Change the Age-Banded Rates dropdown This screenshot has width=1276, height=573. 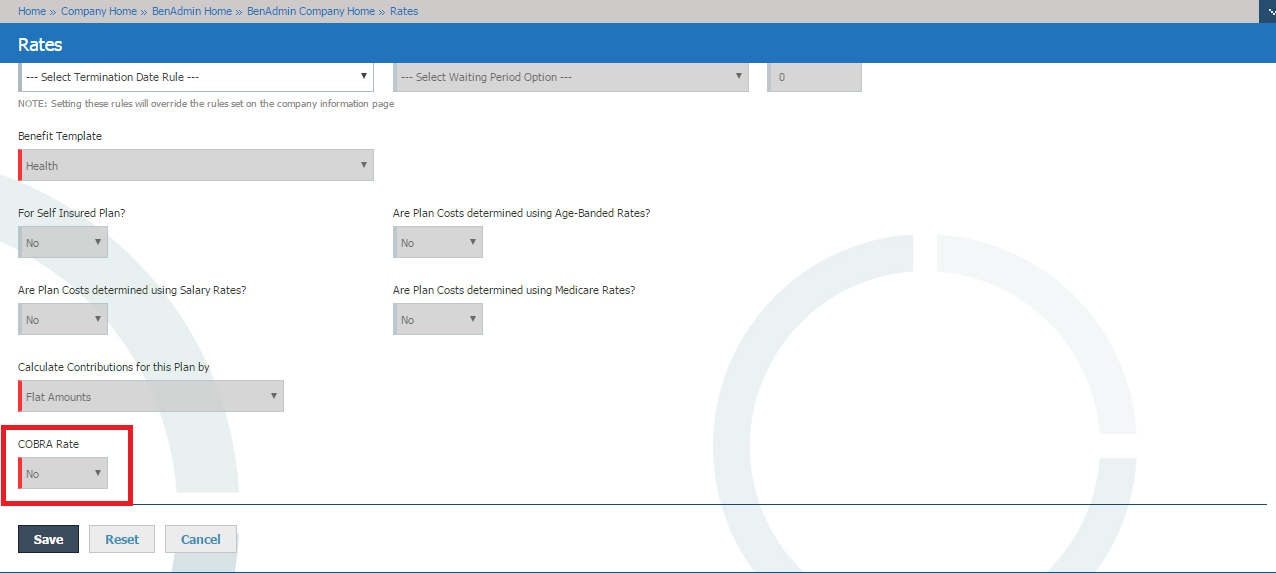[438, 243]
